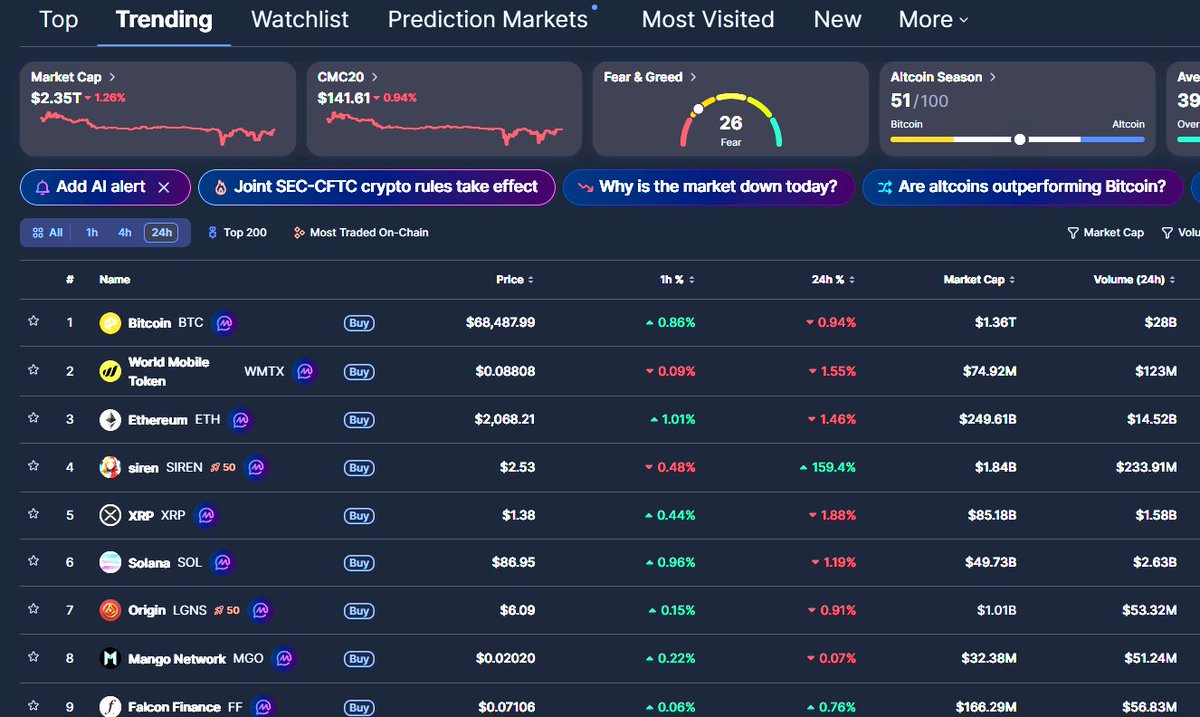Open AI chart icon beside SIREN
1200x717 pixels.
tap(256, 467)
